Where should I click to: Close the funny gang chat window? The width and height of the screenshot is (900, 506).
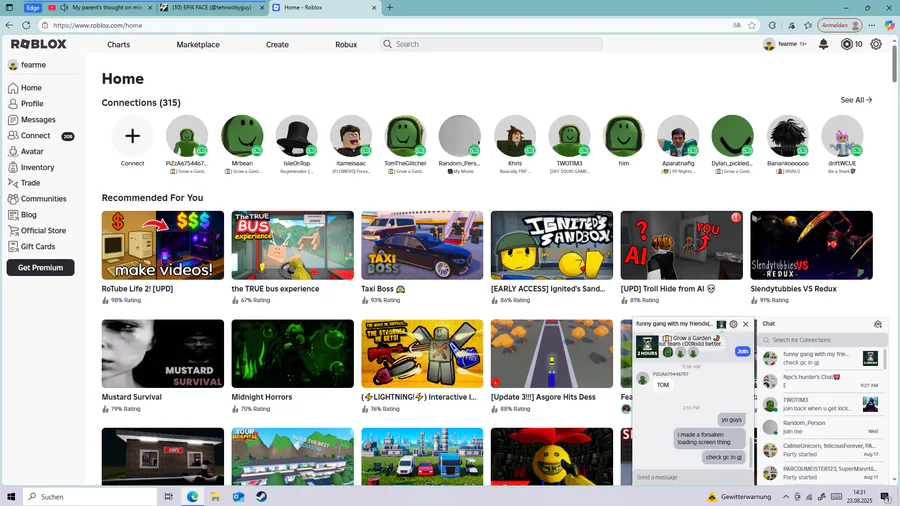(x=746, y=324)
